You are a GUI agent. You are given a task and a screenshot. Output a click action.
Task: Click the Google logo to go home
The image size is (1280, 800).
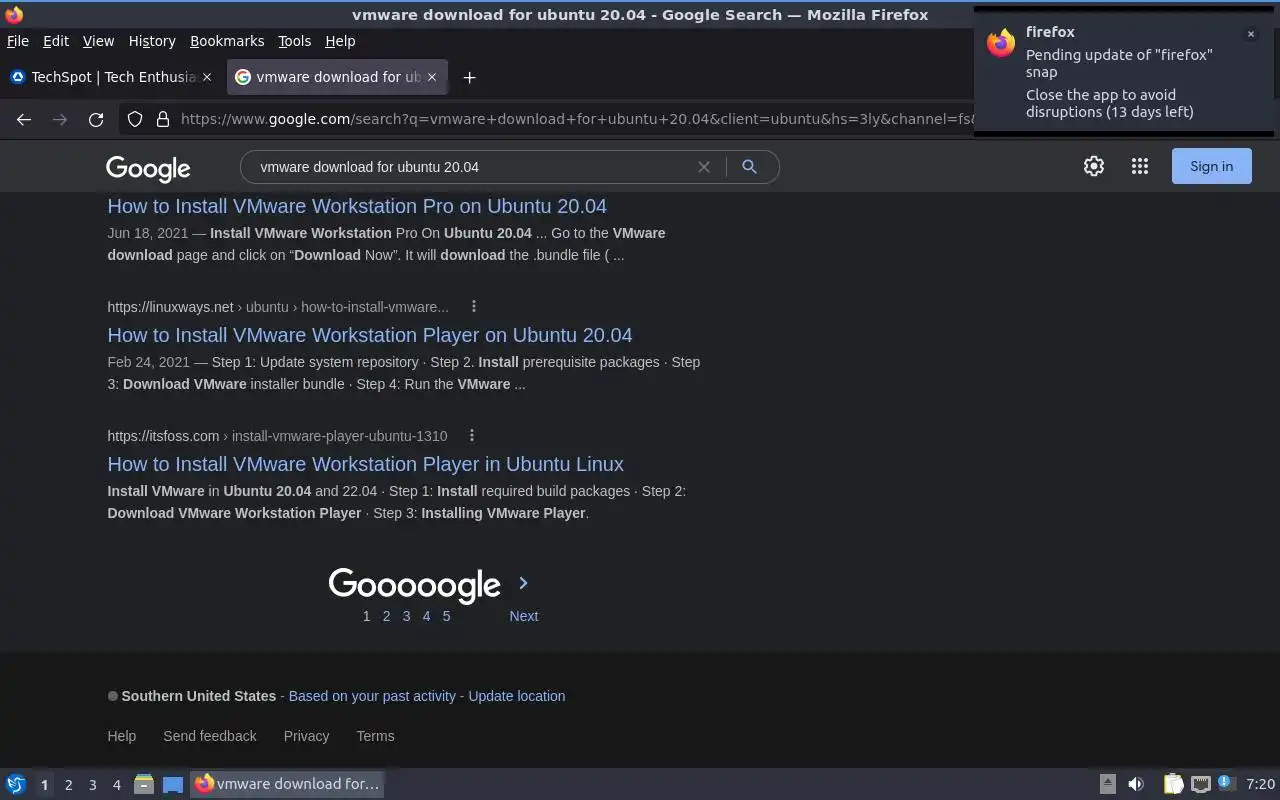pyautogui.click(x=148, y=168)
